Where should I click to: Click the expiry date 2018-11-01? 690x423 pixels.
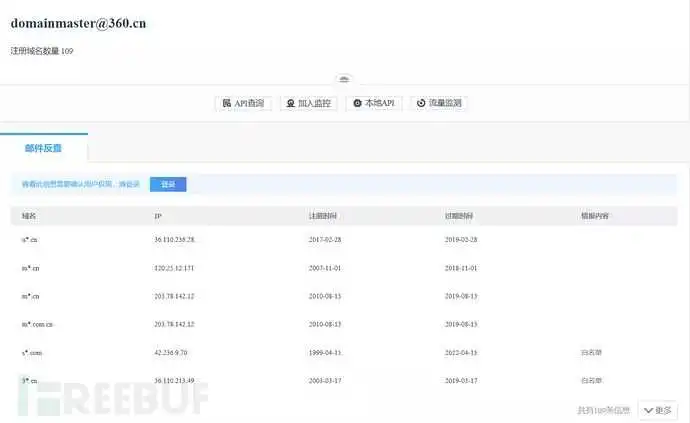tap(461, 268)
